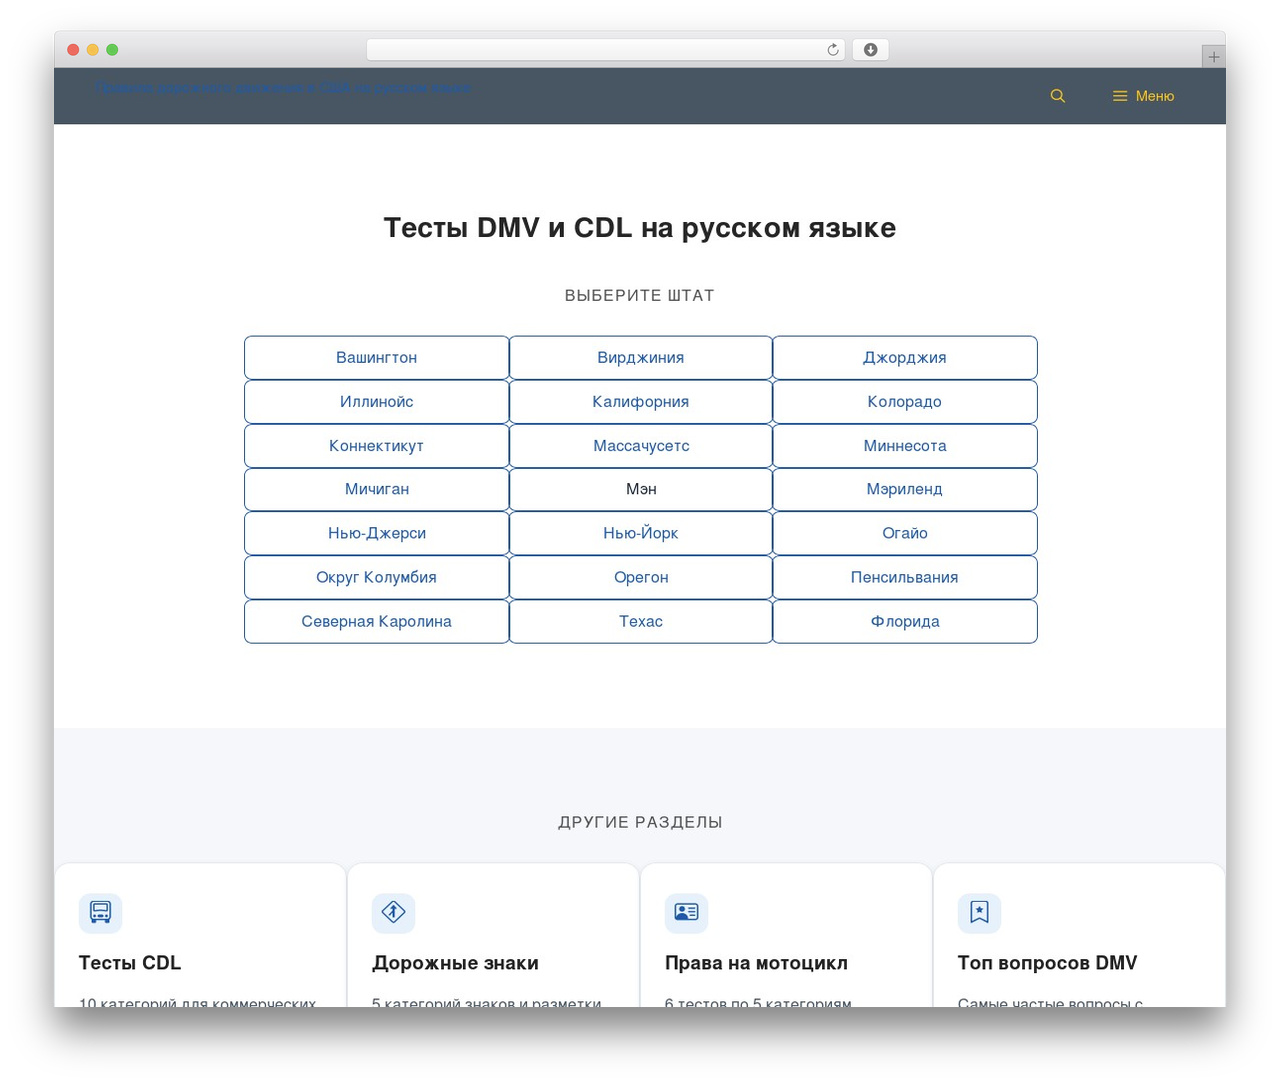The image size is (1280, 1084).
Task: Open the Тесты CDL section title
Action: (x=130, y=963)
